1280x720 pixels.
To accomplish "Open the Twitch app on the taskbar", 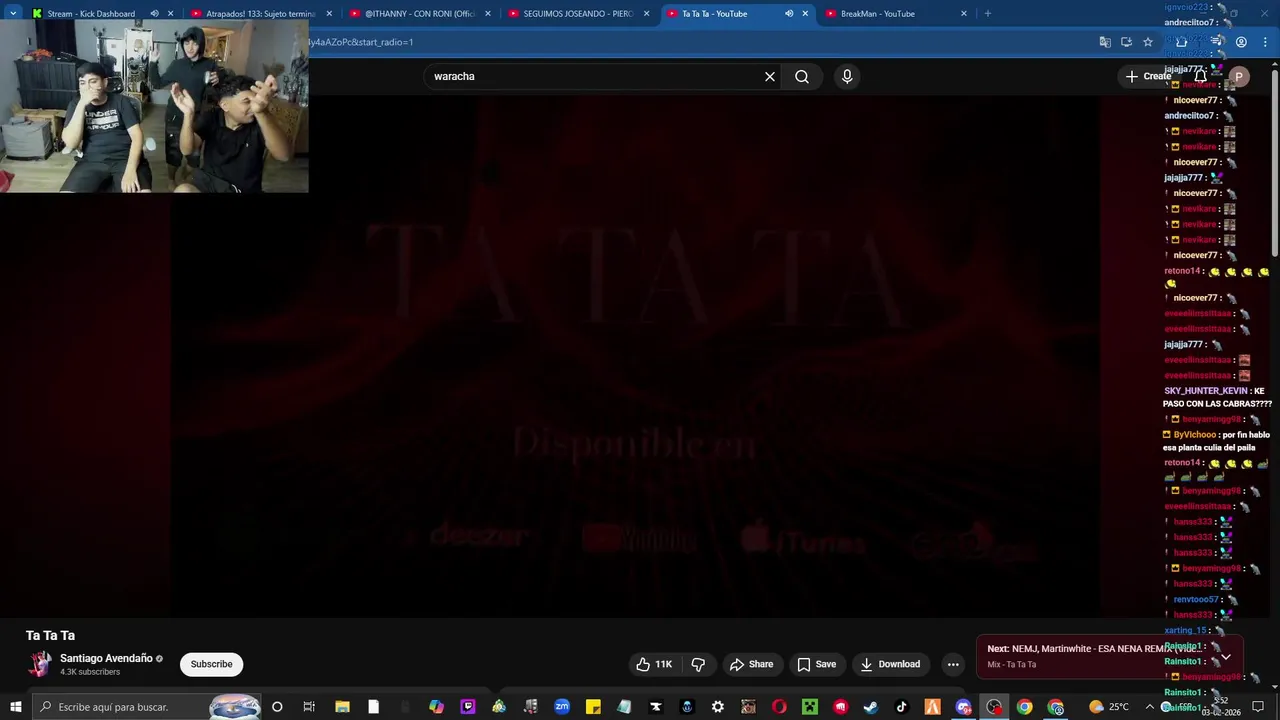I will click(468, 707).
